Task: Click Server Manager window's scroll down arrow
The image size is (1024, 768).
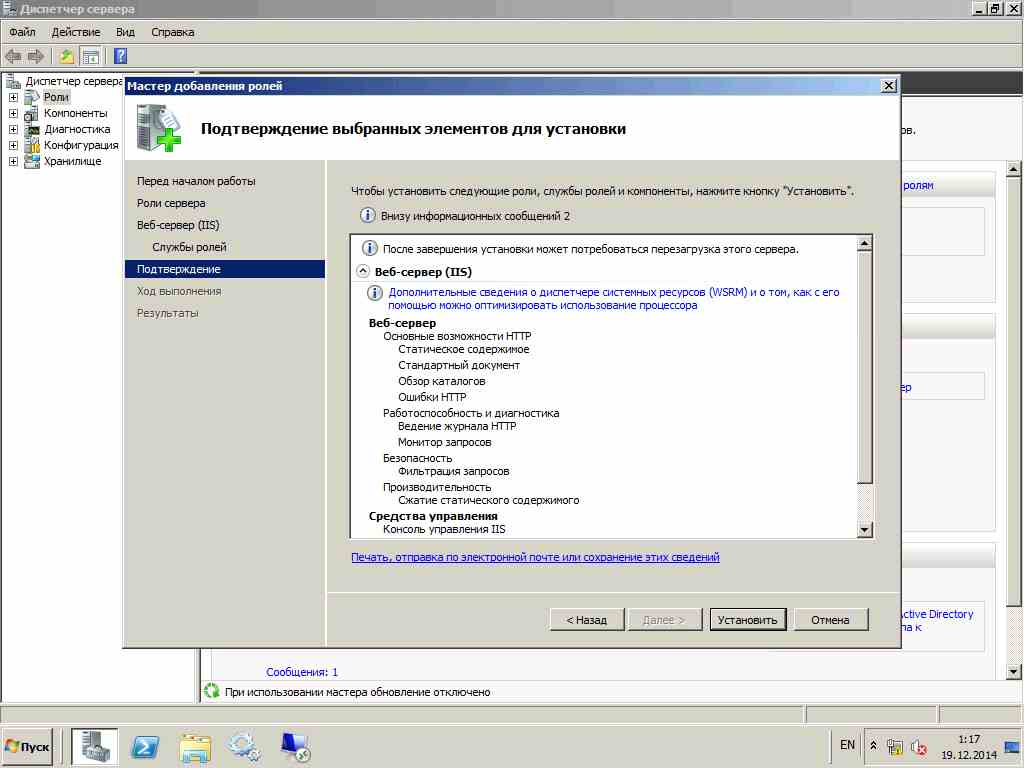Action: pyautogui.click(x=1013, y=671)
